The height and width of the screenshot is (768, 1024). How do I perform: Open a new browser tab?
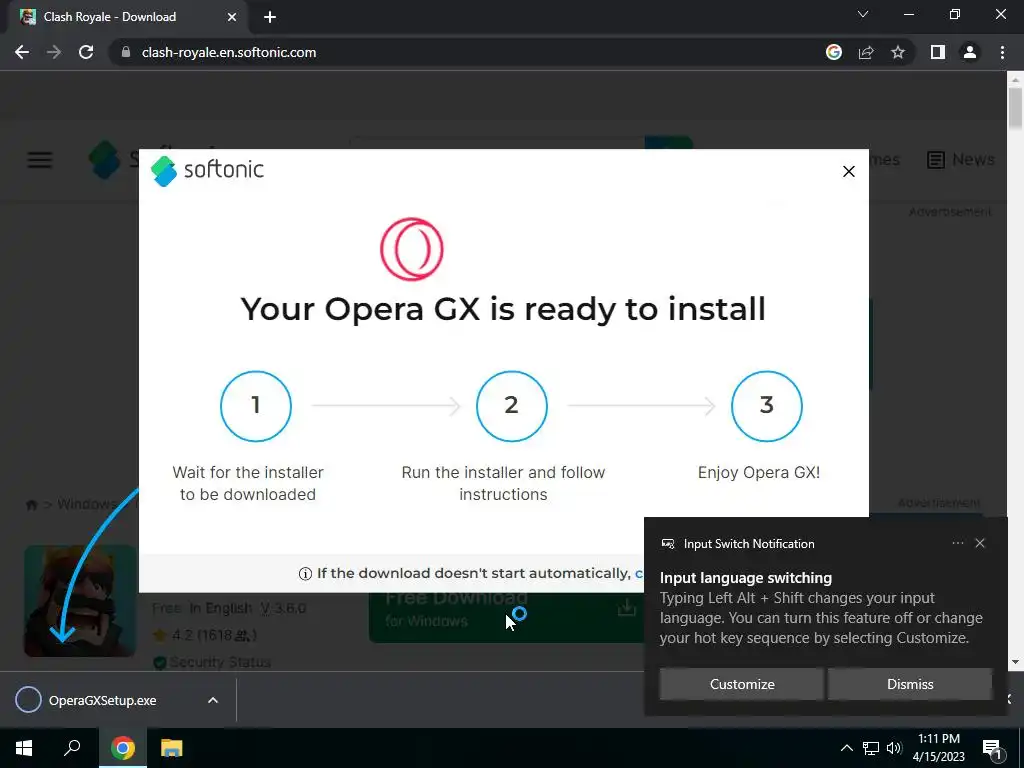click(x=270, y=17)
